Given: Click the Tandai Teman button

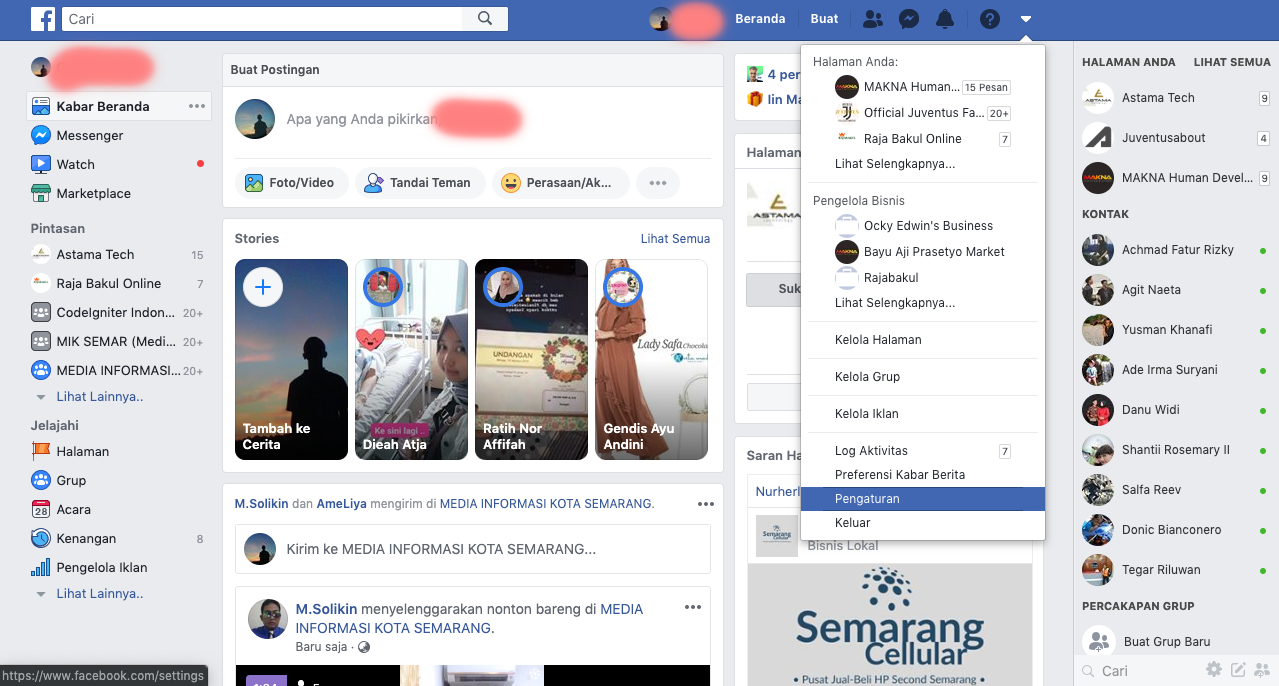Looking at the screenshot, I should pyautogui.click(x=420, y=183).
